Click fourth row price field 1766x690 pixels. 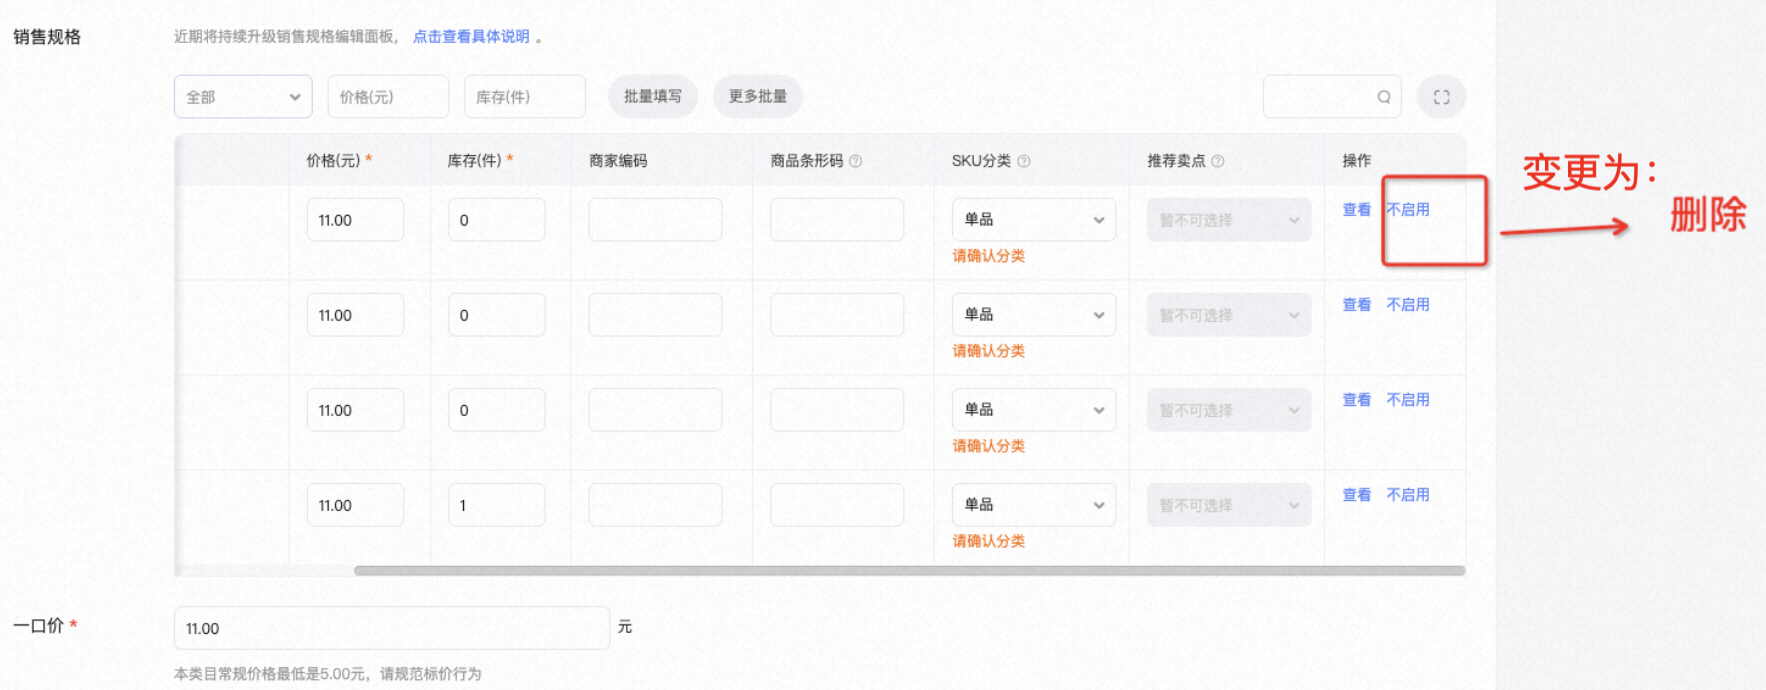click(355, 504)
